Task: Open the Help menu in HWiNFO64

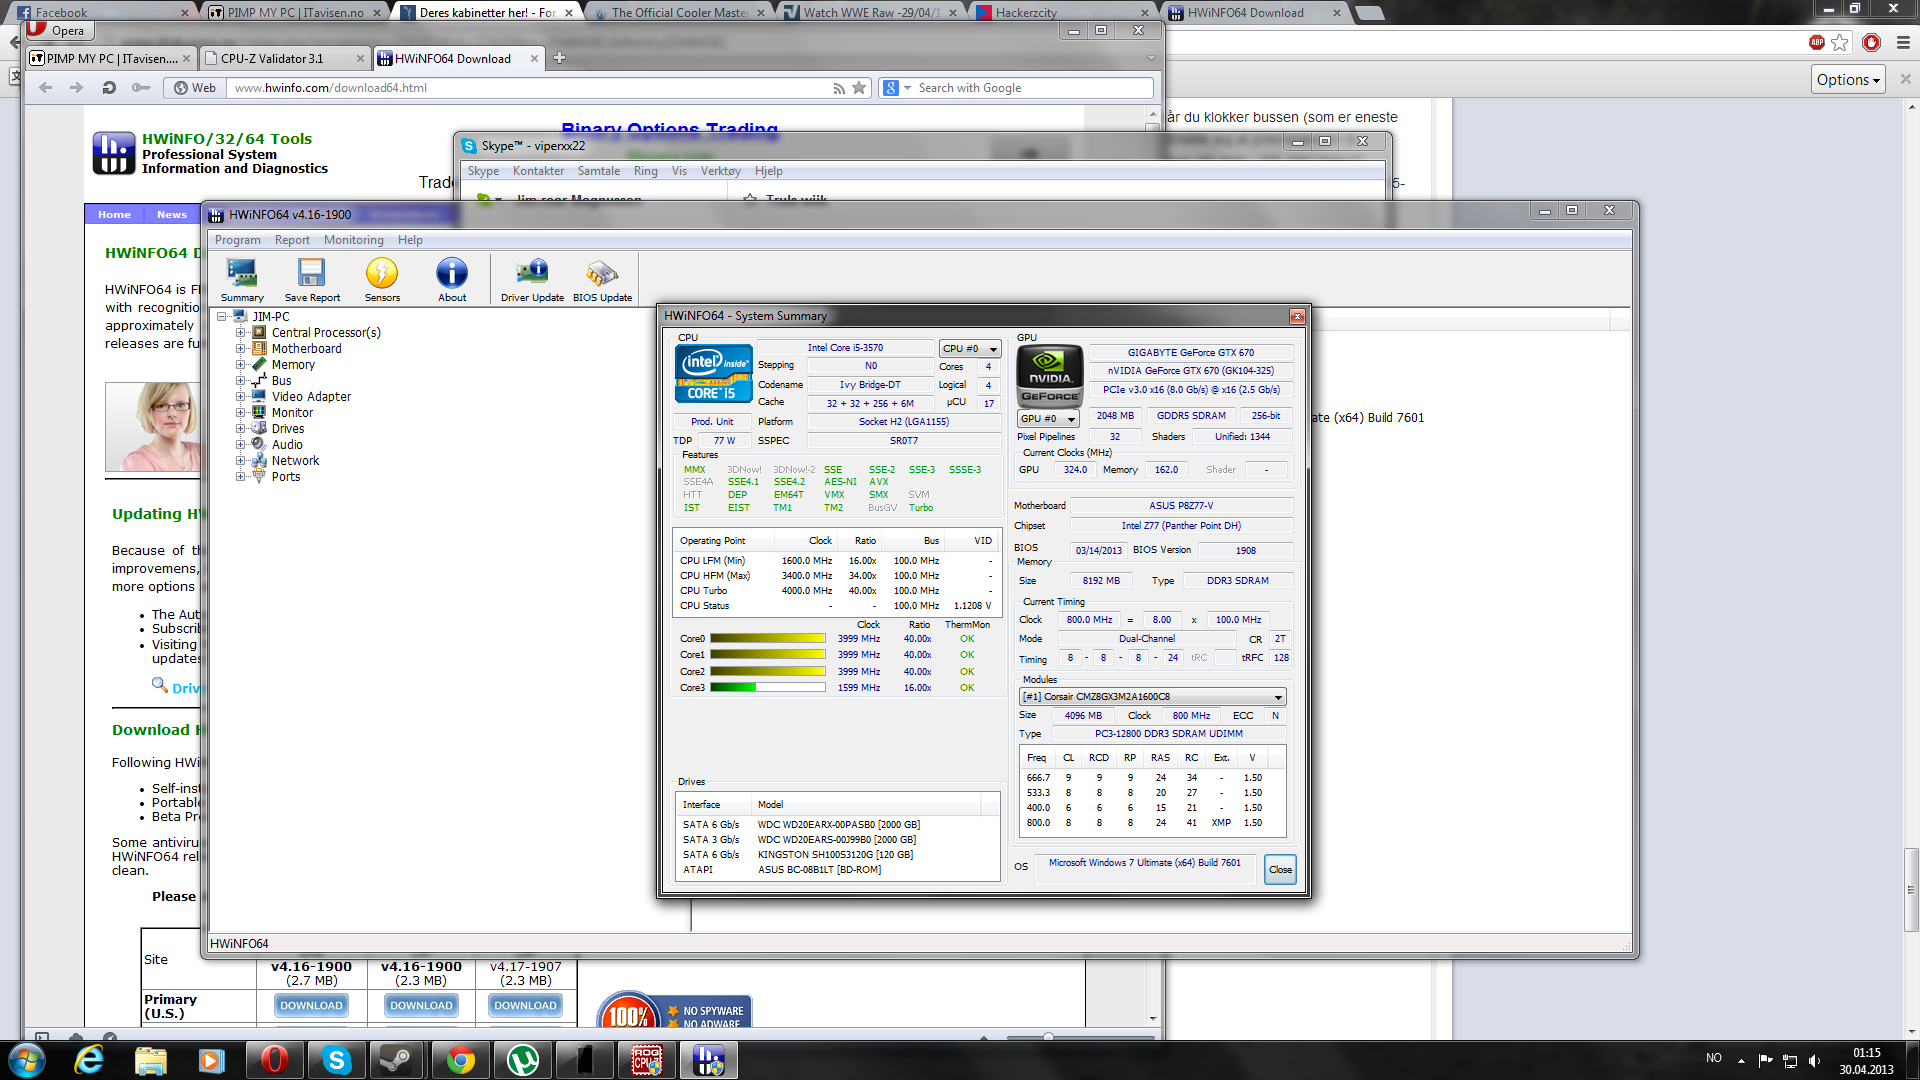Action: (410, 240)
